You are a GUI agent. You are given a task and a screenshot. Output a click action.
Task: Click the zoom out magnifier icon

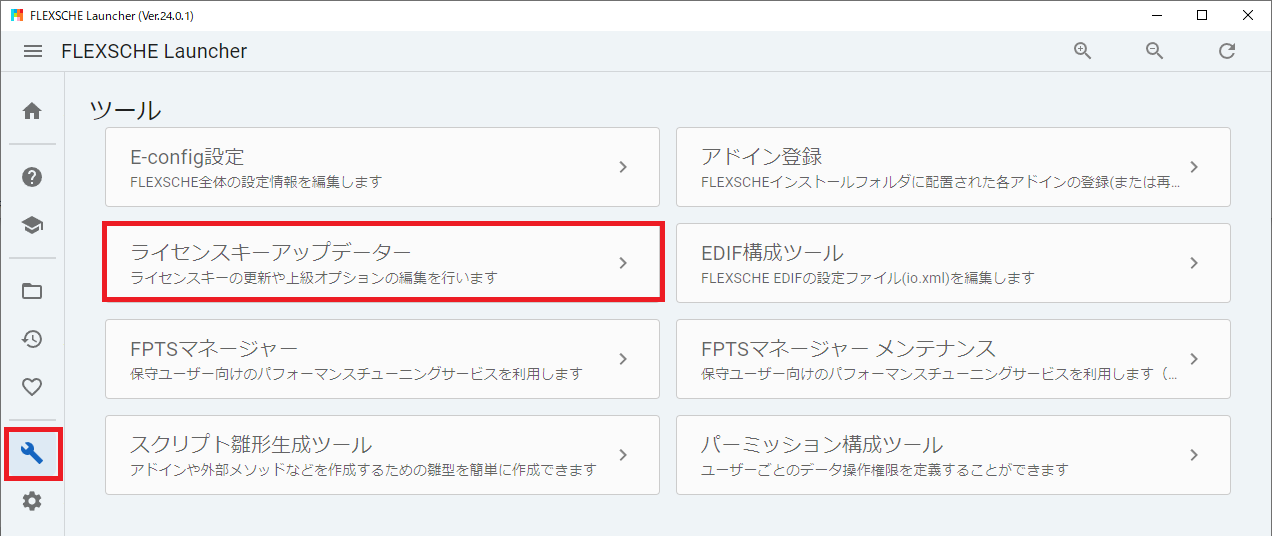tap(1154, 51)
